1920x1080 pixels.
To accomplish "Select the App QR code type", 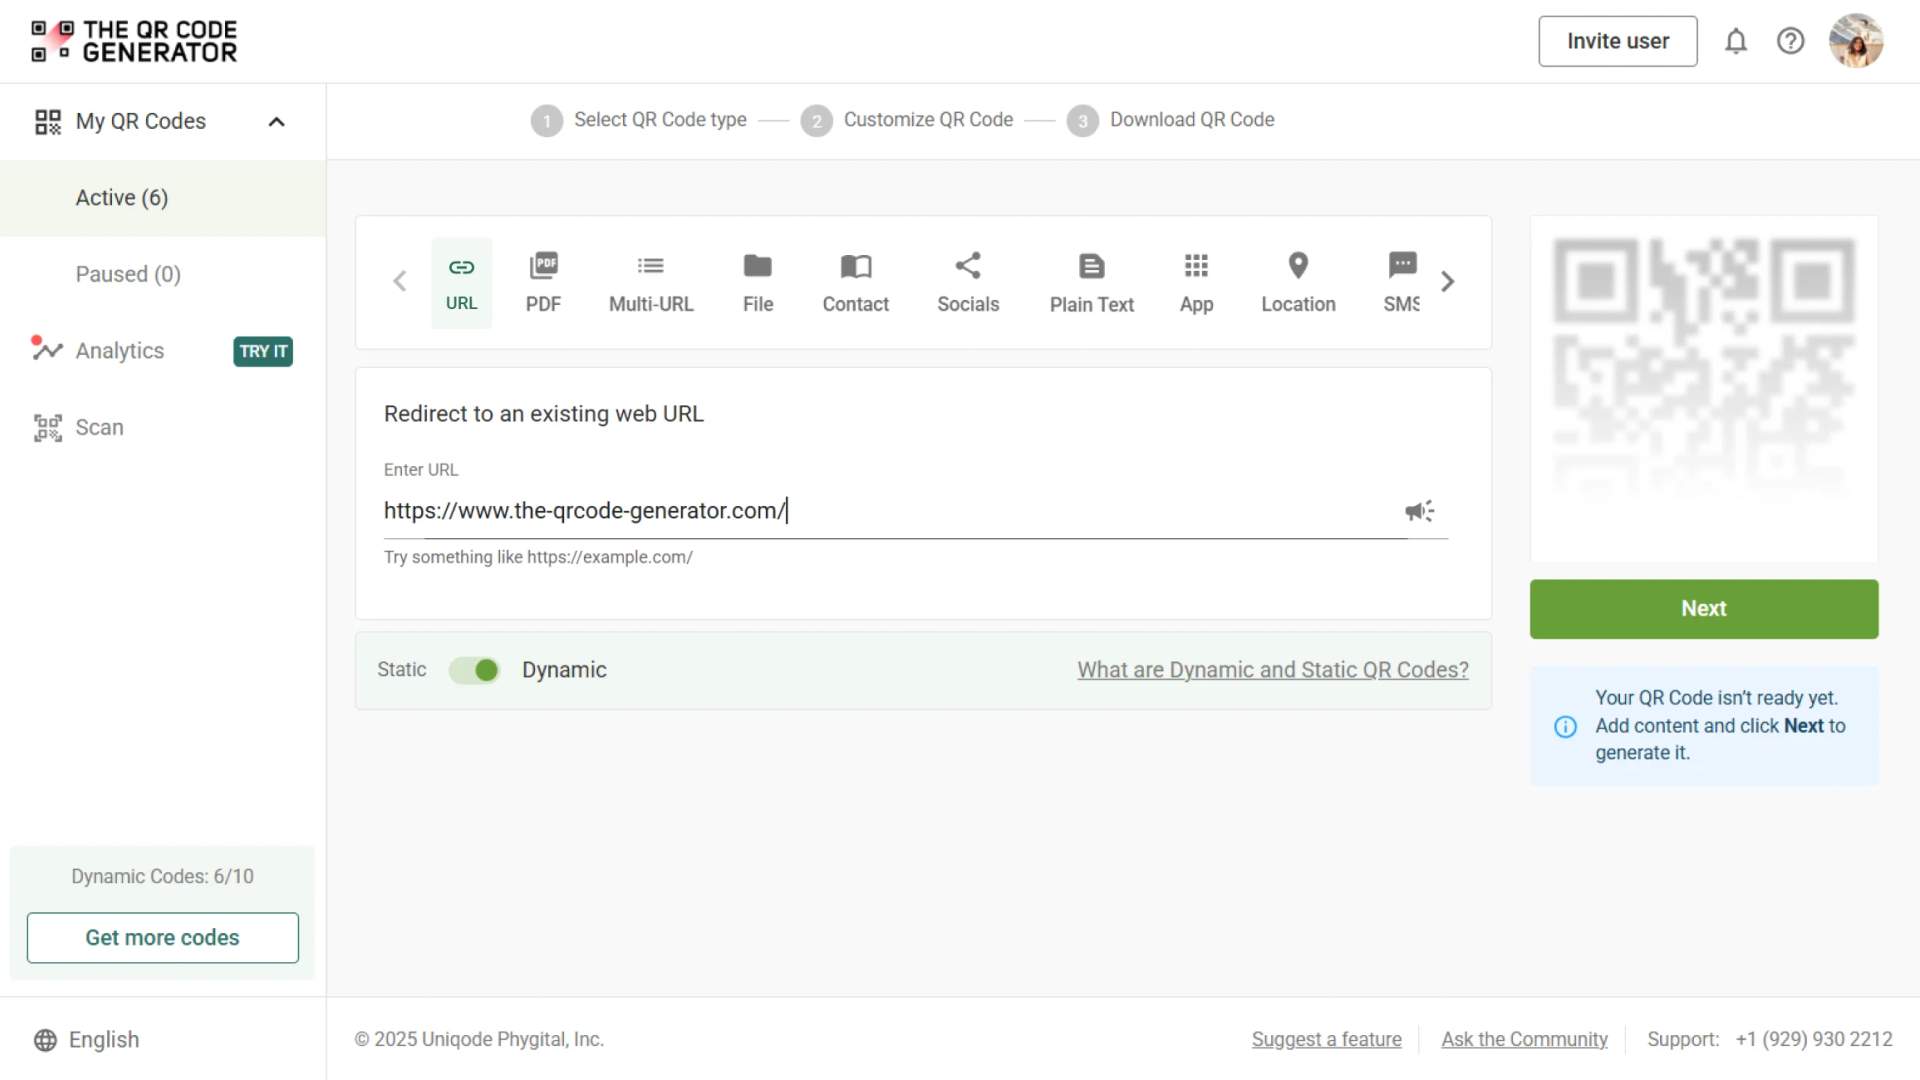I will point(1196,283).
